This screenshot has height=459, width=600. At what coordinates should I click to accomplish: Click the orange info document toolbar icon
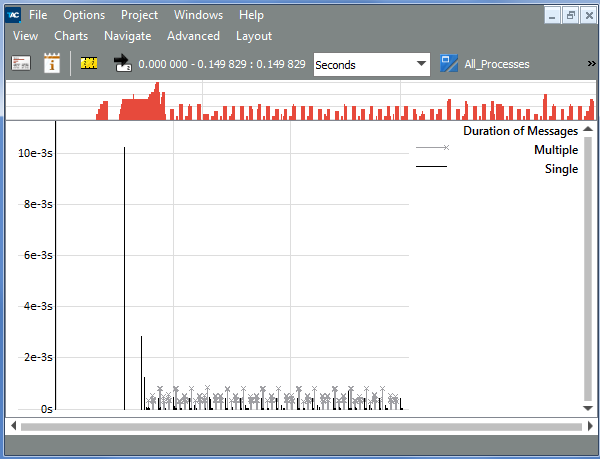pos(53,64)
